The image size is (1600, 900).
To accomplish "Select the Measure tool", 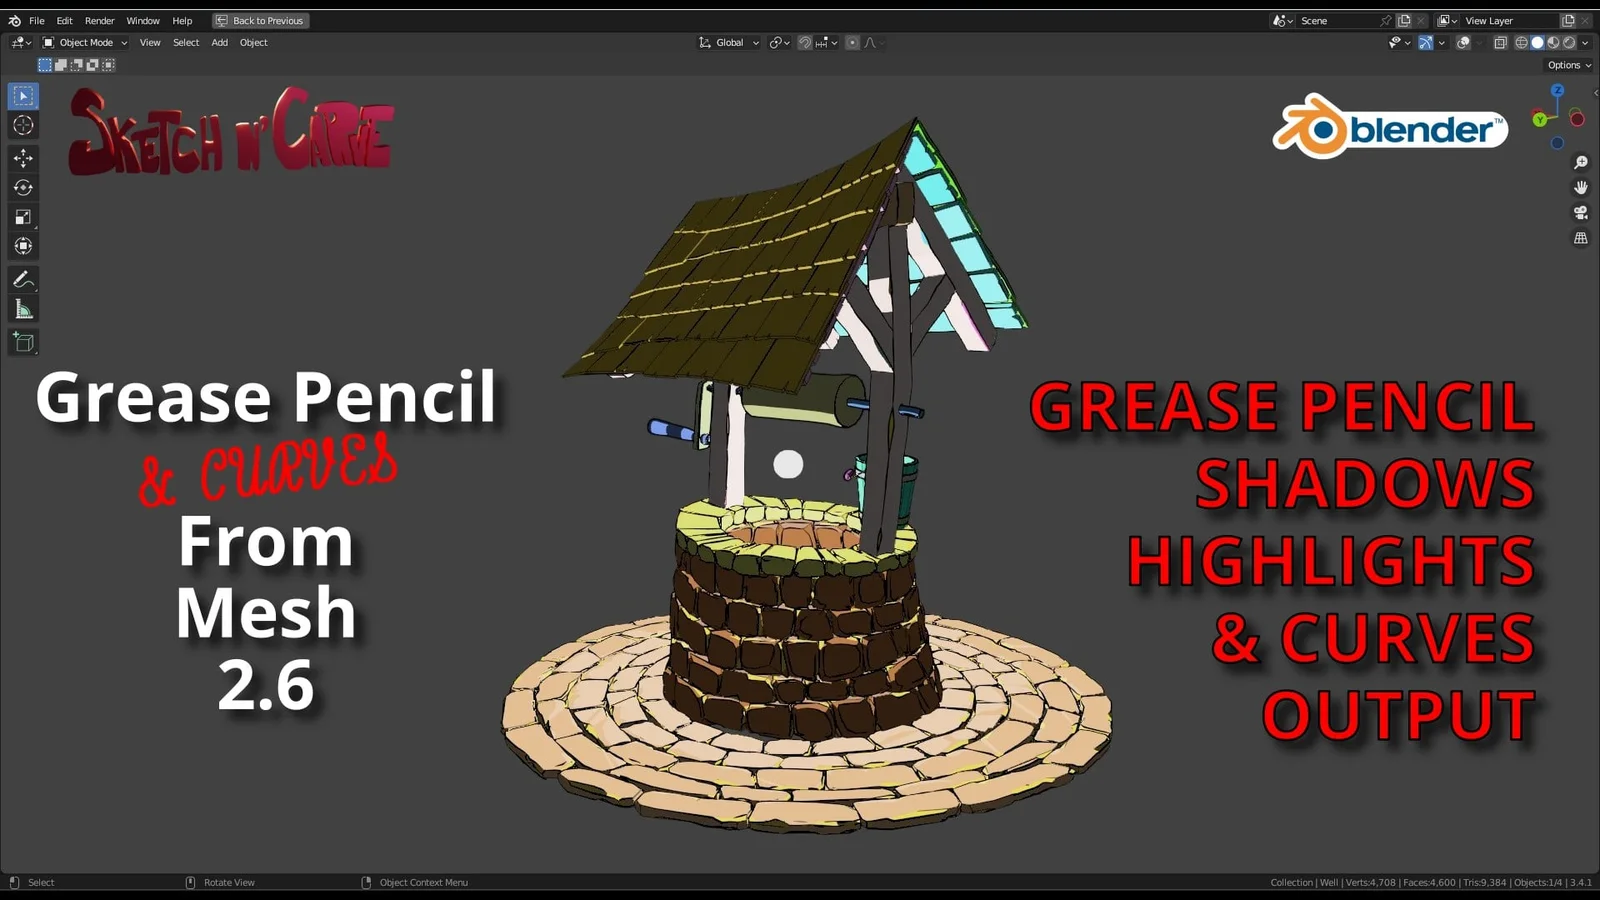I will [x=23, y=308].
